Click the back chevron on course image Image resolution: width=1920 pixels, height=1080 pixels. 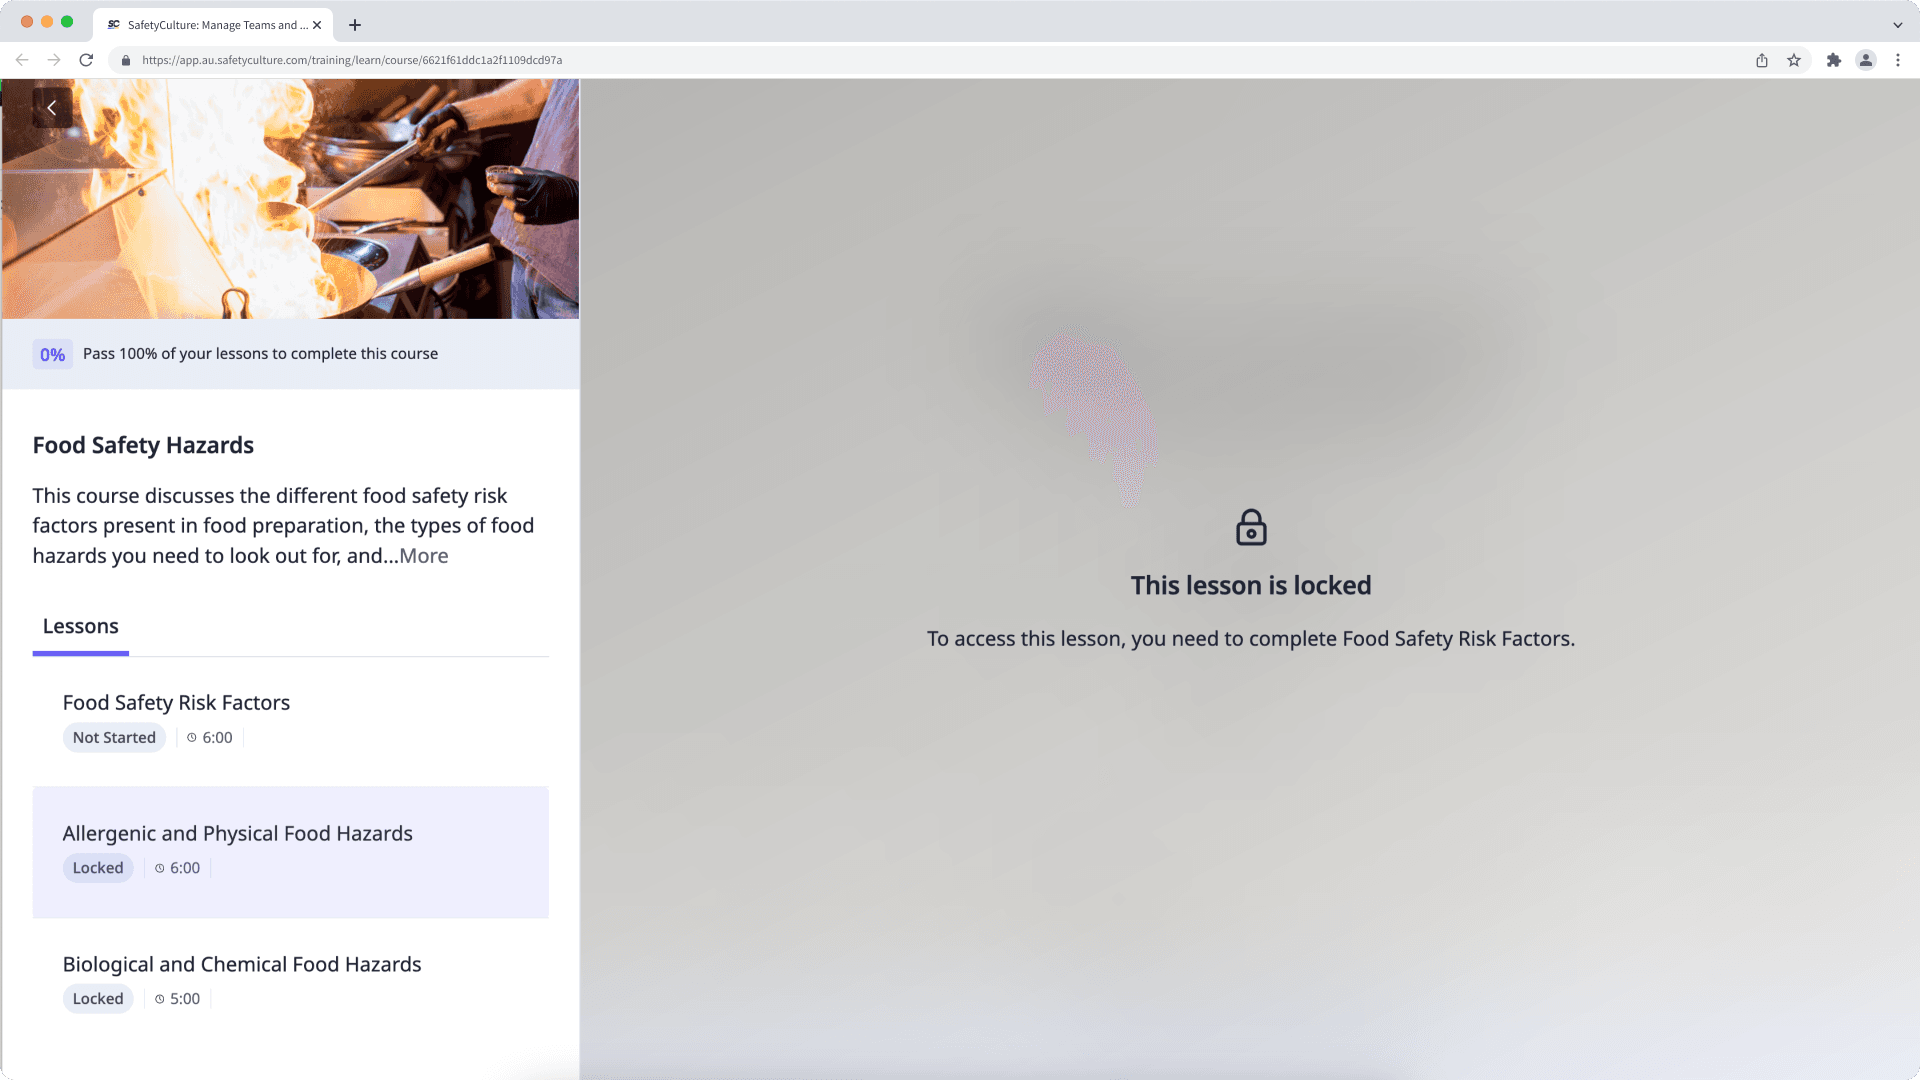point(52,108)
